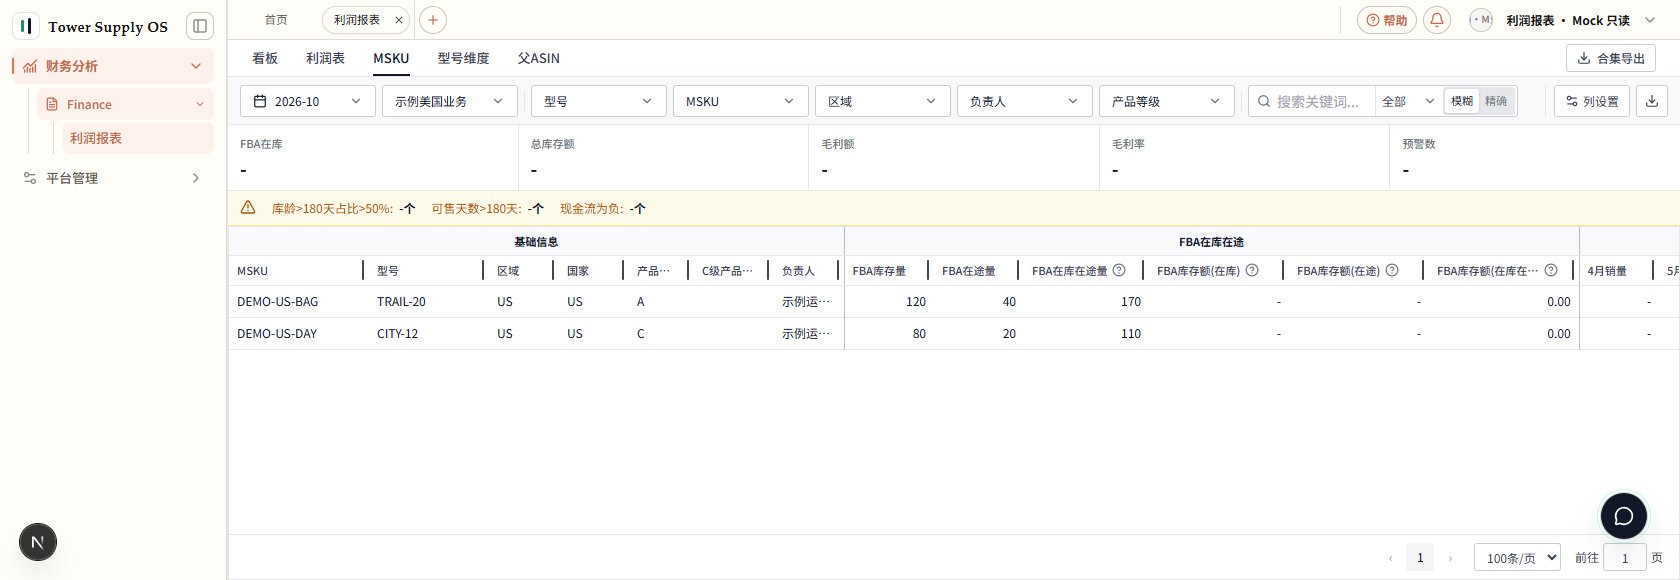
Task: Open the 负责人 filter dropdown
Action: click(x=1024, y=101)
